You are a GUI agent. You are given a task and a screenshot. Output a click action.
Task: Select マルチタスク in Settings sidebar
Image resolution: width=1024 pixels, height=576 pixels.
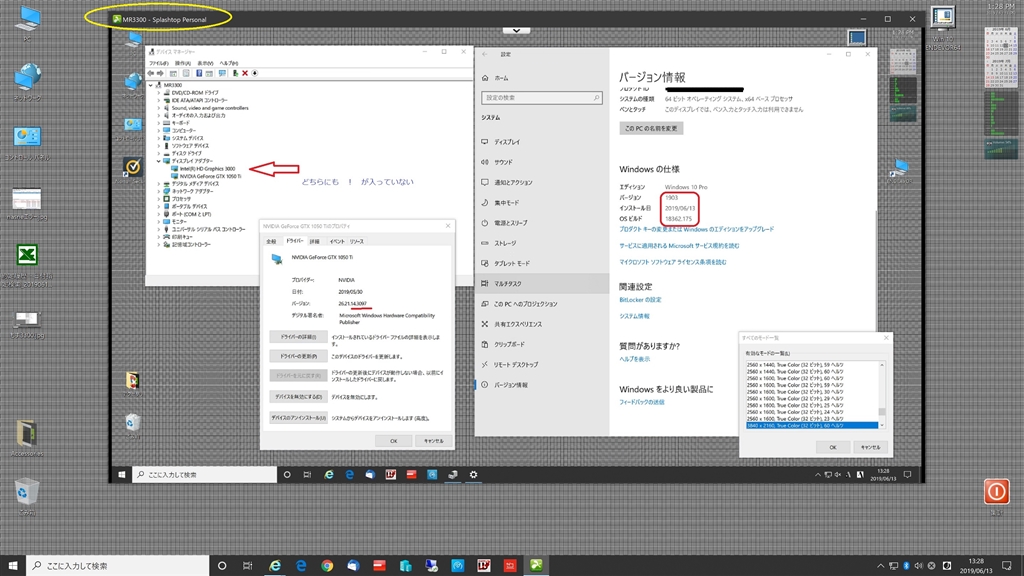542,283
